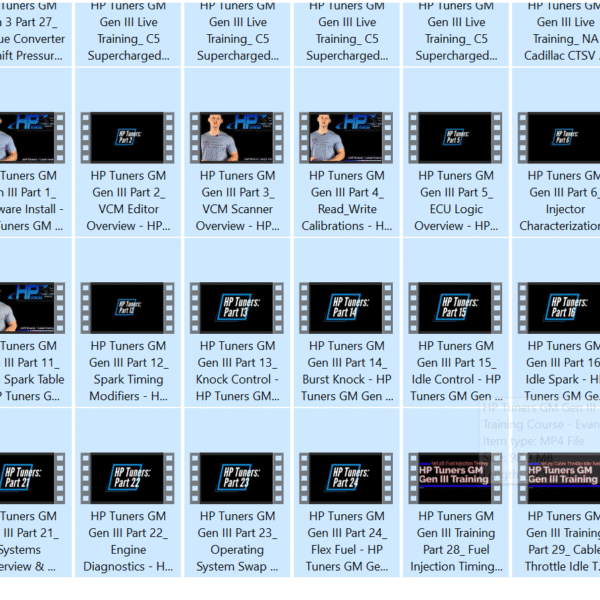
Task: Click the 'Part 1_ ...ware Install' file name
Action: coord(32,201)
